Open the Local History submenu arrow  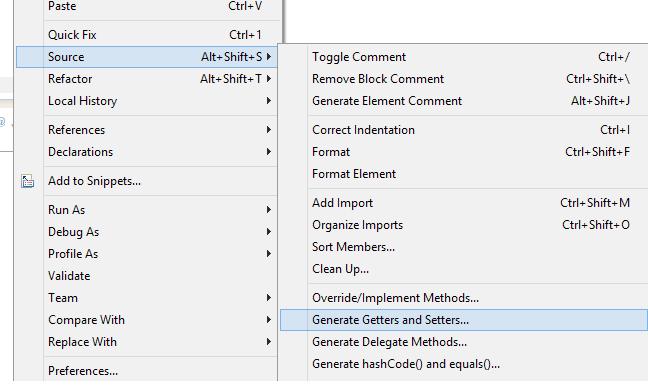click(x=269, y=100)
